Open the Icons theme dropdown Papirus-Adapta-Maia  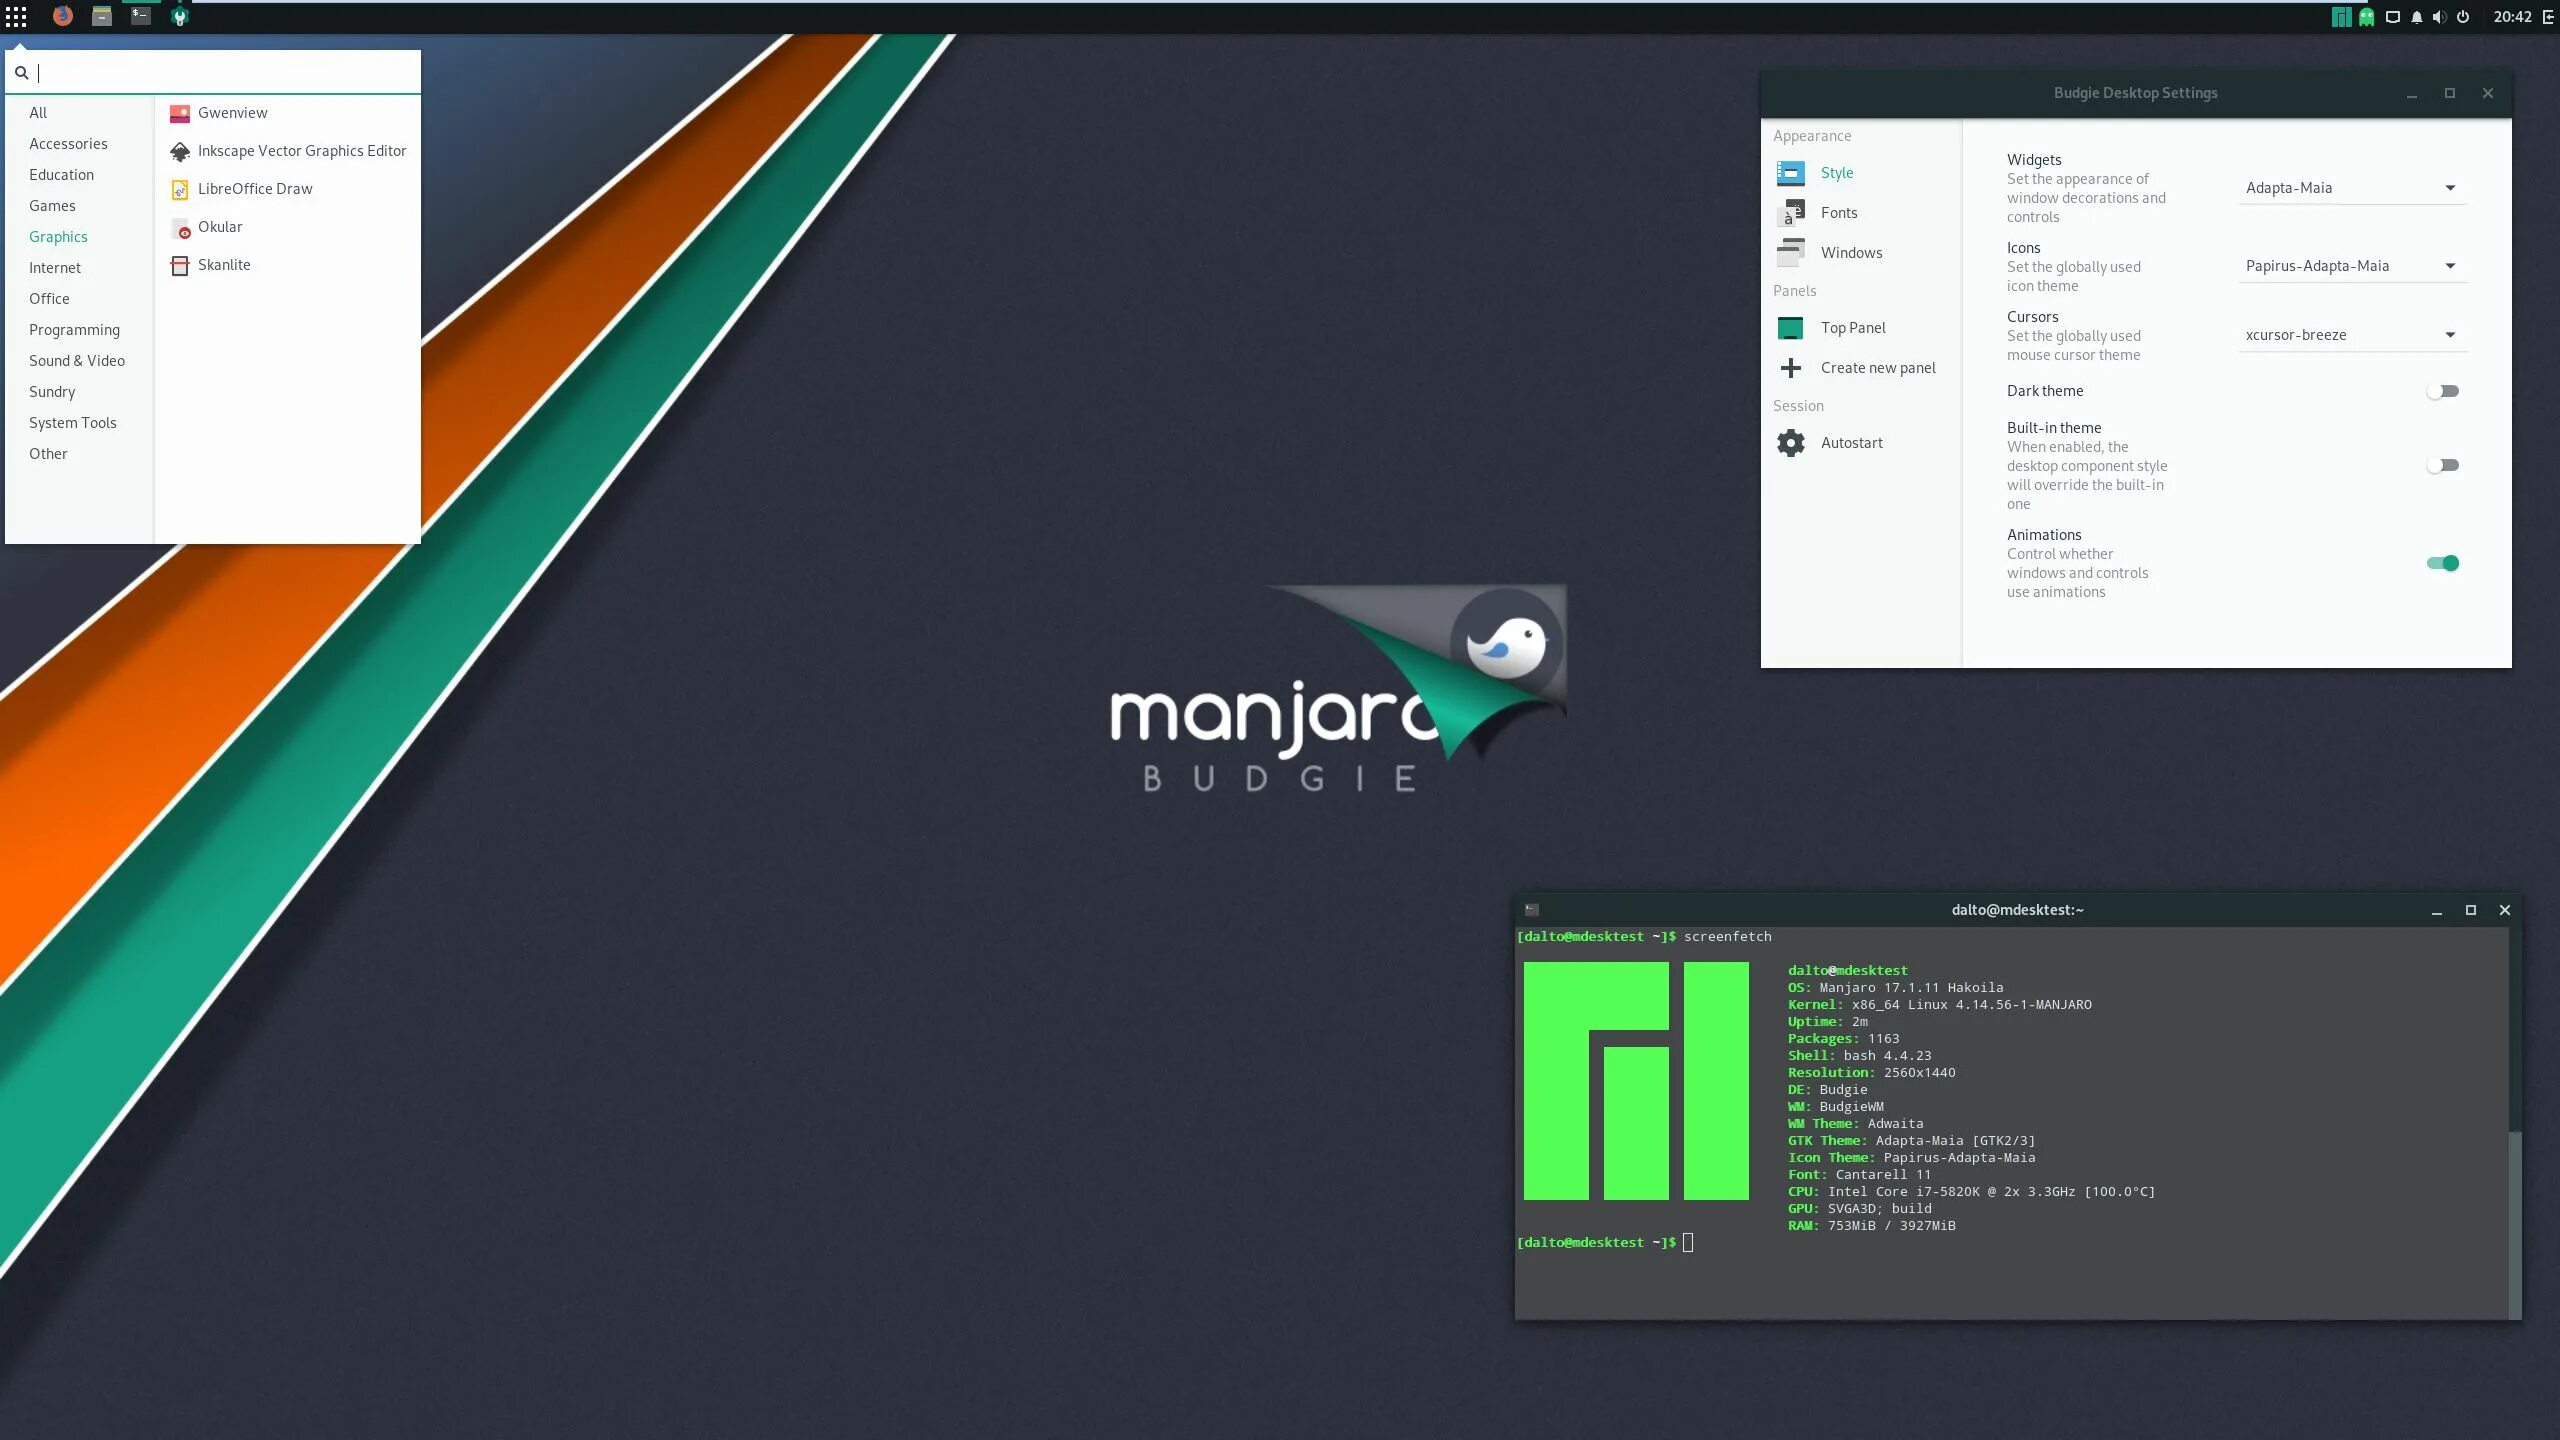[2352, 266]
